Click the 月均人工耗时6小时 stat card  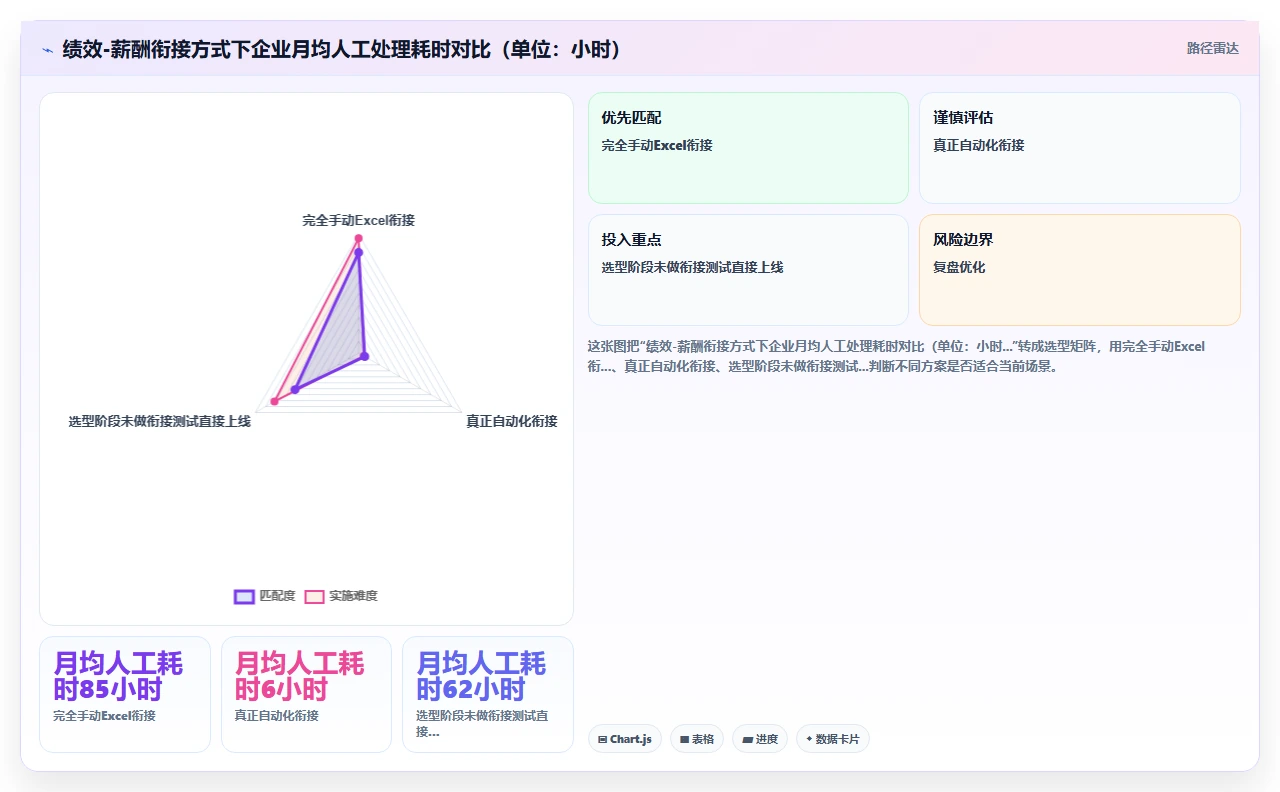306,694
